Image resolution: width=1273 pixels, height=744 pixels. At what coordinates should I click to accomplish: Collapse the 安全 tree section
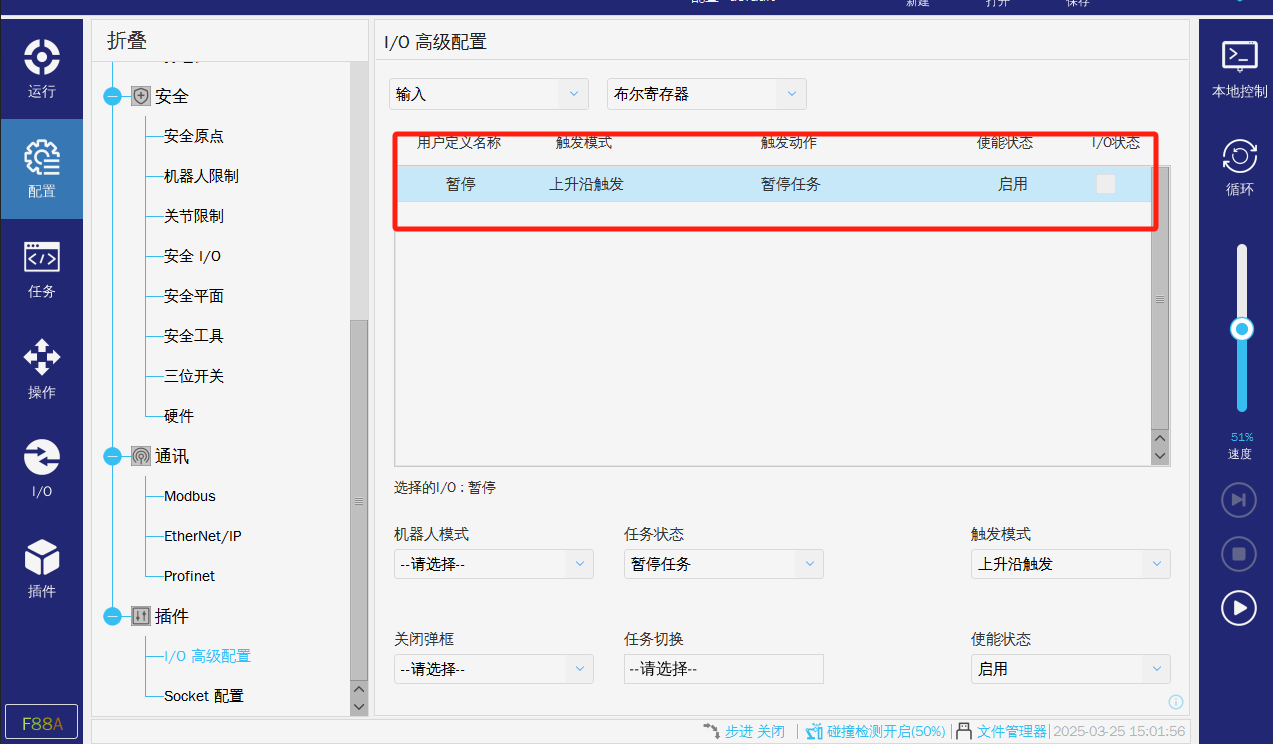[113, 97]
